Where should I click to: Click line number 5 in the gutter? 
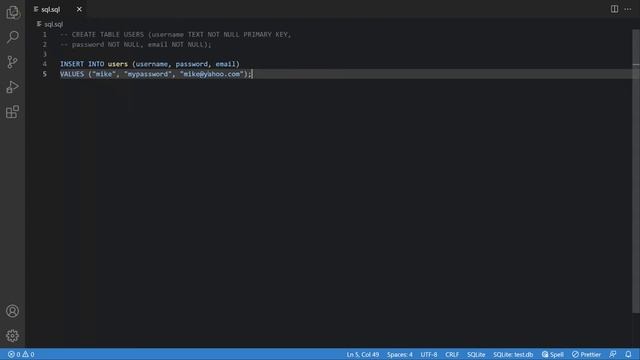pyautogui.click(x=45, y=74)
